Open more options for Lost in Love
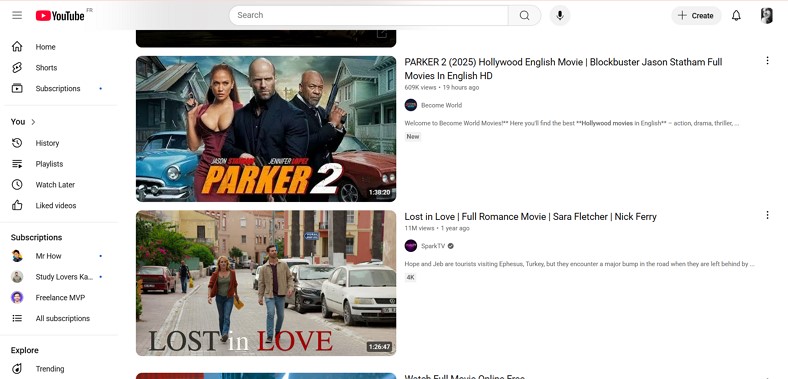Screen dimensions: 788x379 767,215
